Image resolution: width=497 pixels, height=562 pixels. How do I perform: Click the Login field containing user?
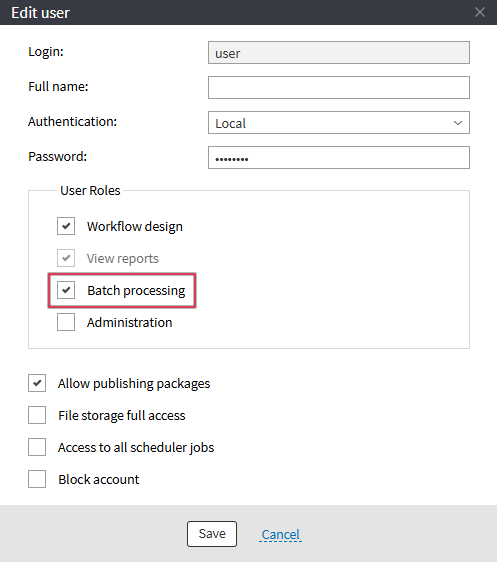point(339,53)
